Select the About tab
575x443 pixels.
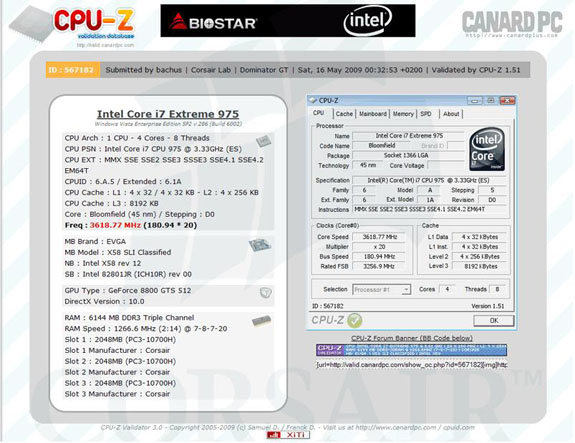[x=451, y=114]
